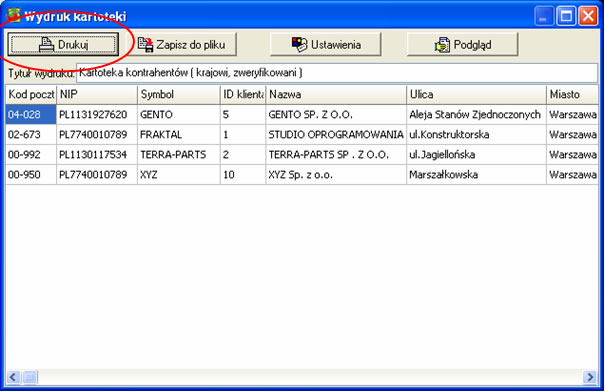Click the ID klienta cell in FRAKTAL row
This screenshot has width=605, height=392.
point(243,135)
